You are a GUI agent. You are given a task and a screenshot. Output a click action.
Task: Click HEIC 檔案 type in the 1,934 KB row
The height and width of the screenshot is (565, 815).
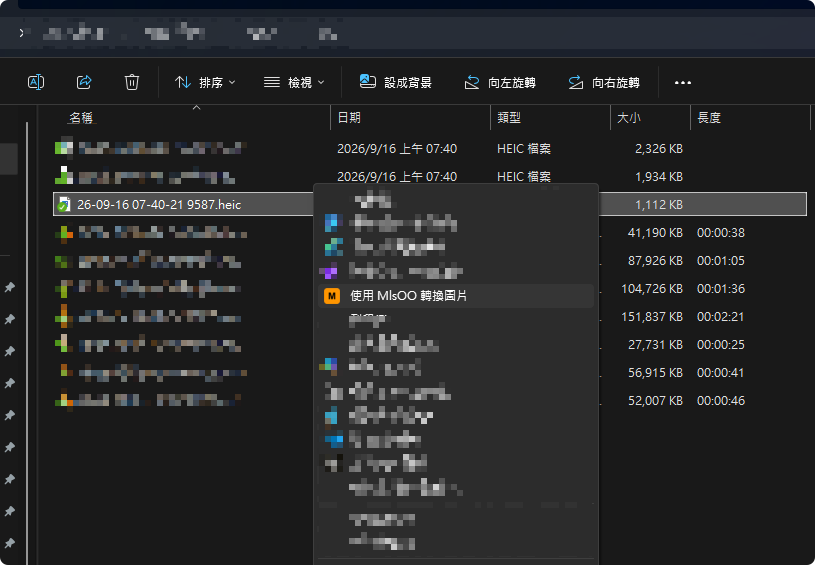coord(524,177)
